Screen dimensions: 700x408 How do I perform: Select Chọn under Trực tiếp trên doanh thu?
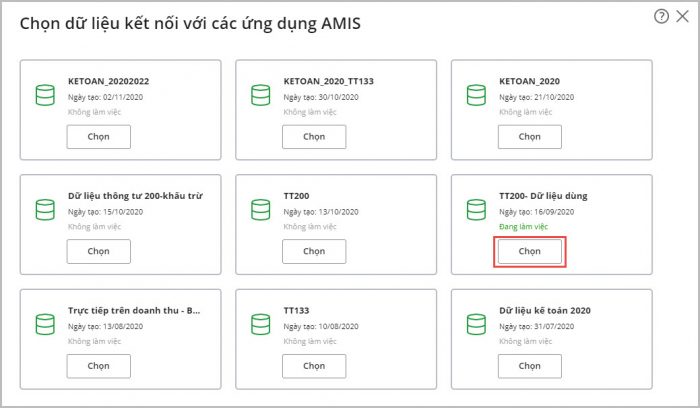(99, 366)
